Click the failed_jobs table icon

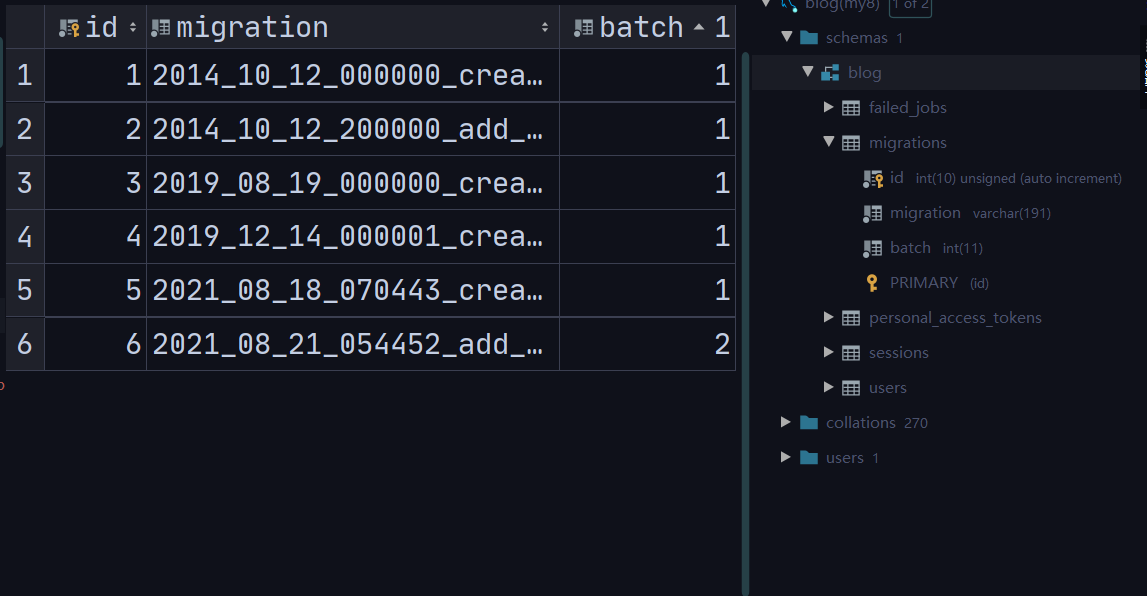coord(851,108)
